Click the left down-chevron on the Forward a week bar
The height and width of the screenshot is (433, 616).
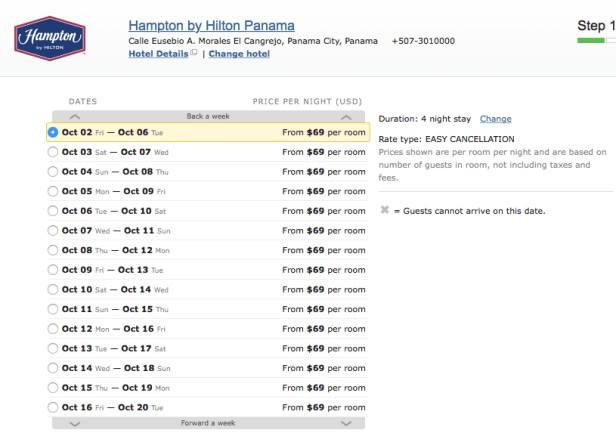click(74, 423)
